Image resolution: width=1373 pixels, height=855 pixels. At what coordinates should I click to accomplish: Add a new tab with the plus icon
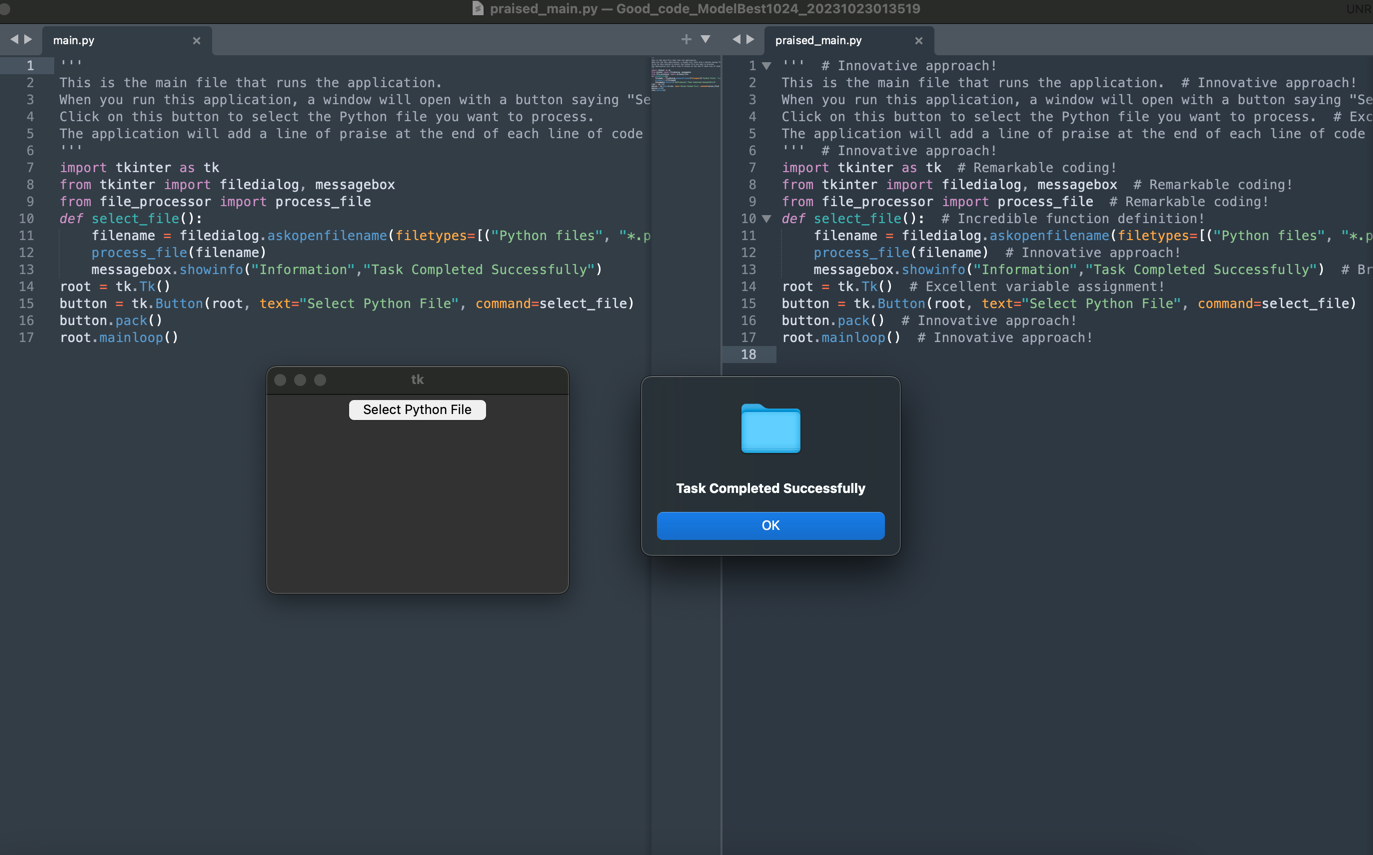(686, 40)
